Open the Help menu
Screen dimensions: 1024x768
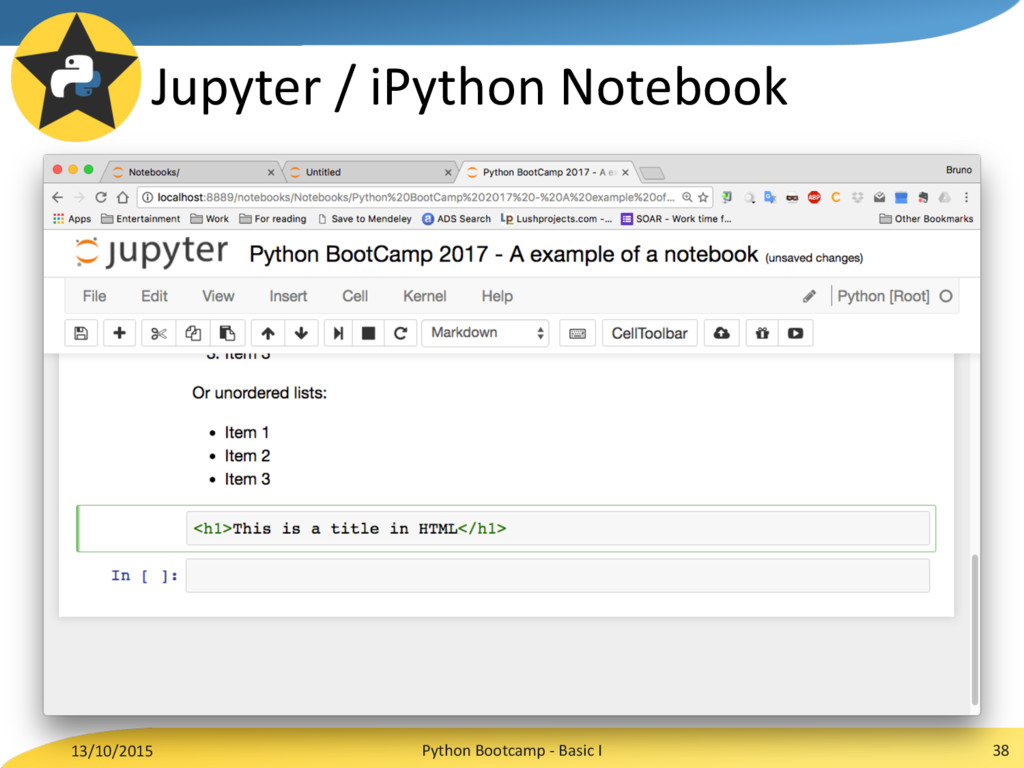pos(497,296)
